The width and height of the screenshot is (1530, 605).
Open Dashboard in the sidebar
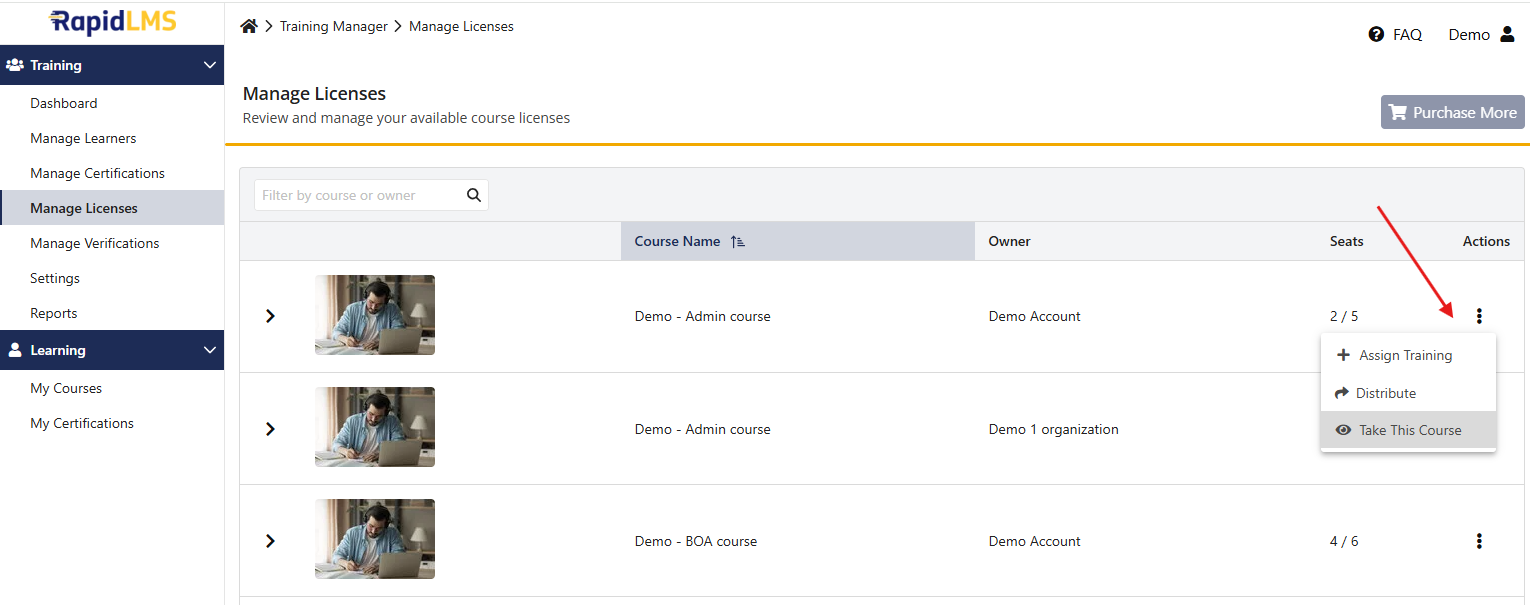[x=64, y=103]
